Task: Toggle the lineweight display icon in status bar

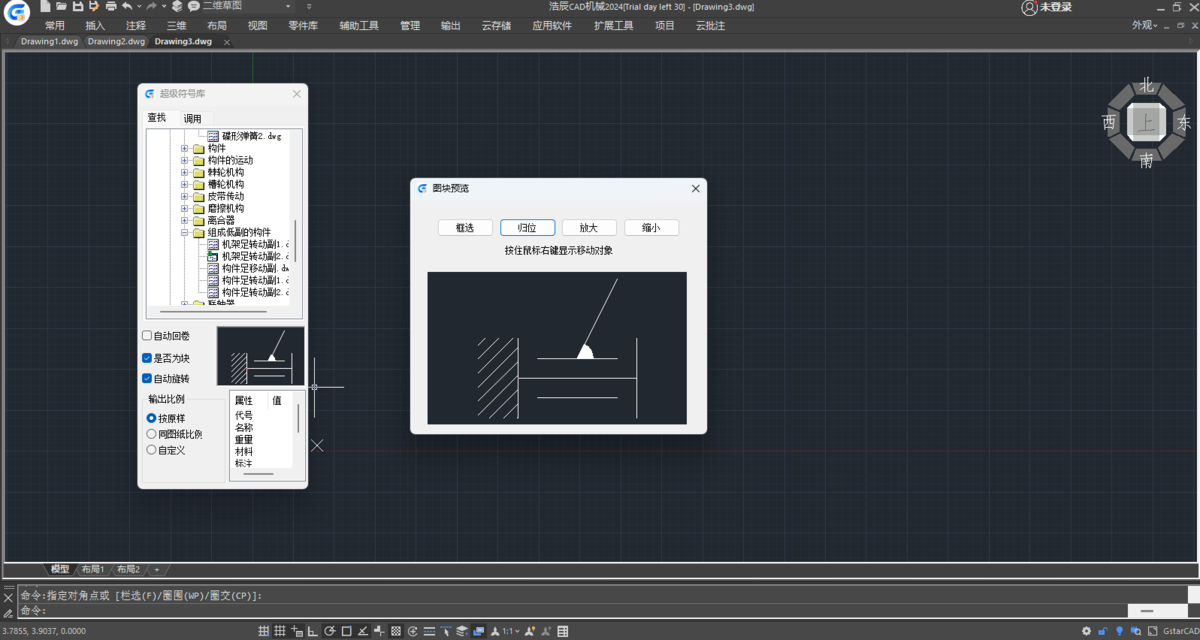Action: coord(429,631)
